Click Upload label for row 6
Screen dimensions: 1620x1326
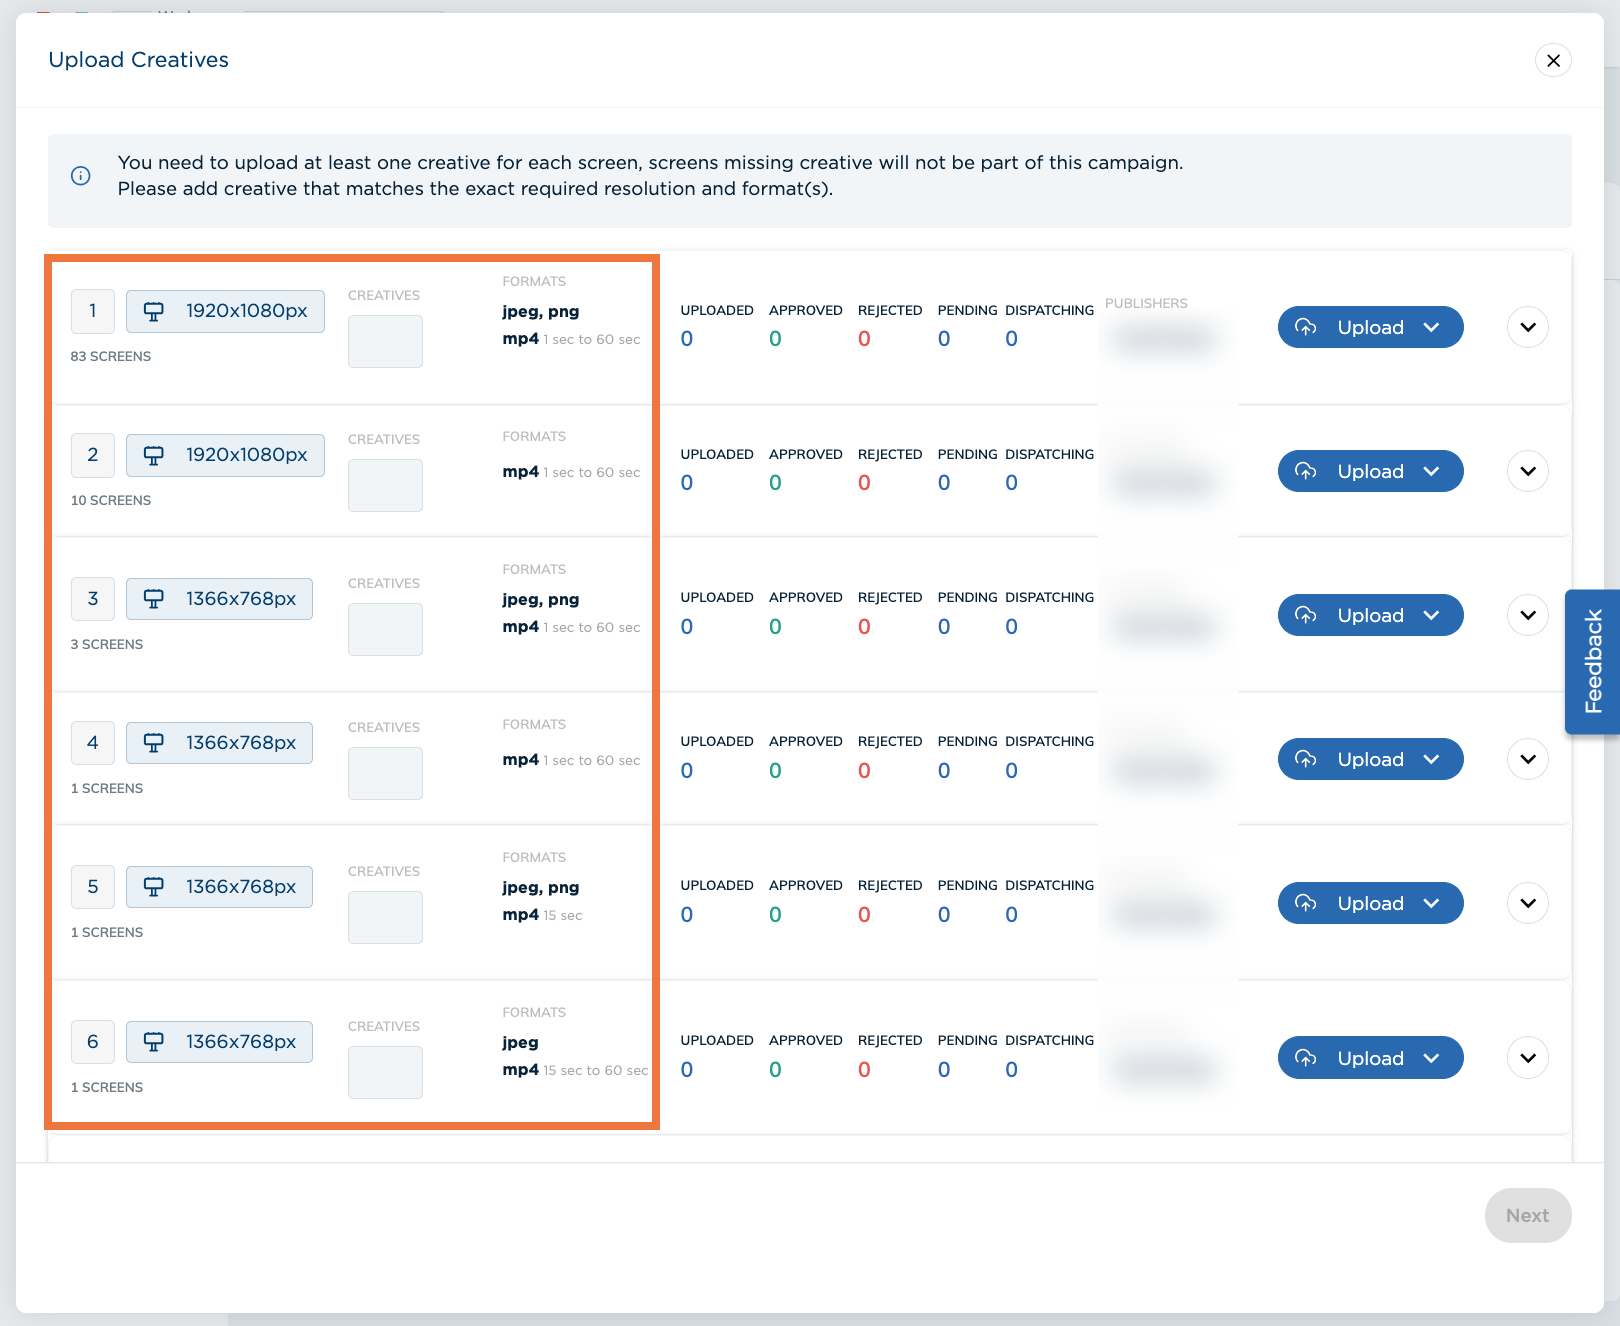pos(1370,1058)
